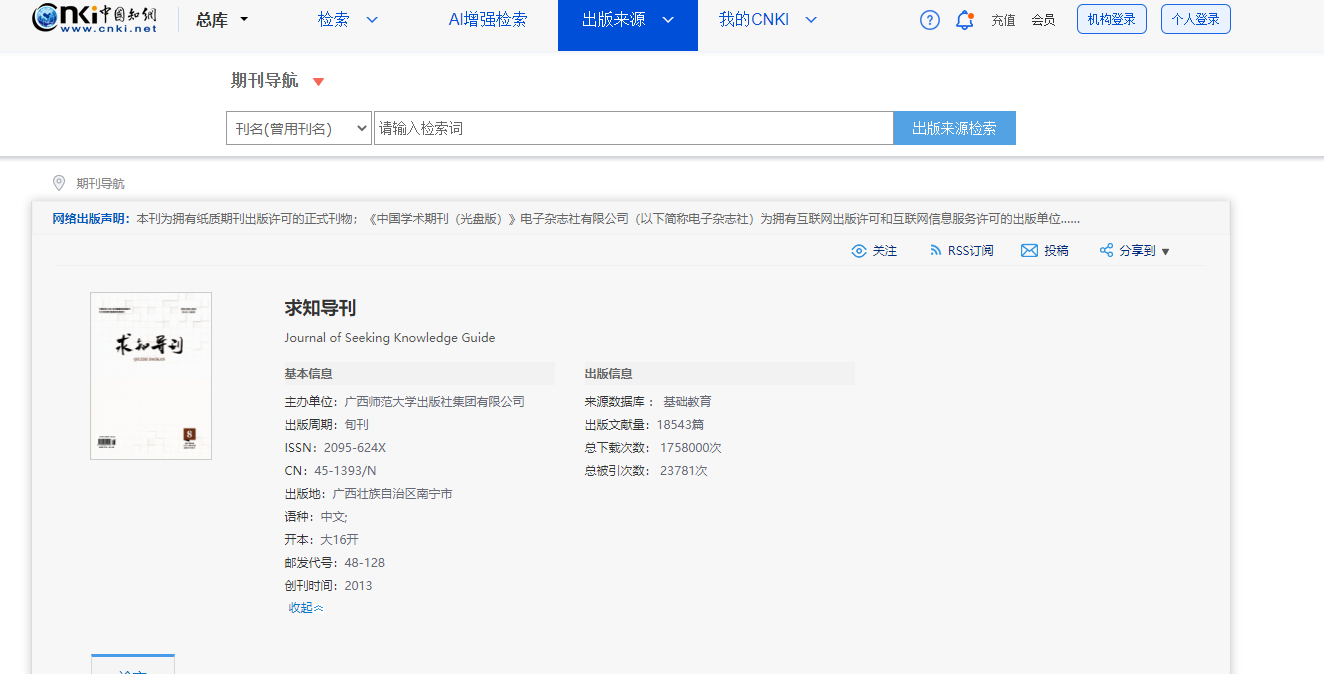Click the 出版来源检索 search button
The height and width of the screenshot is (674, 1324).
click(x=954, y=128)
